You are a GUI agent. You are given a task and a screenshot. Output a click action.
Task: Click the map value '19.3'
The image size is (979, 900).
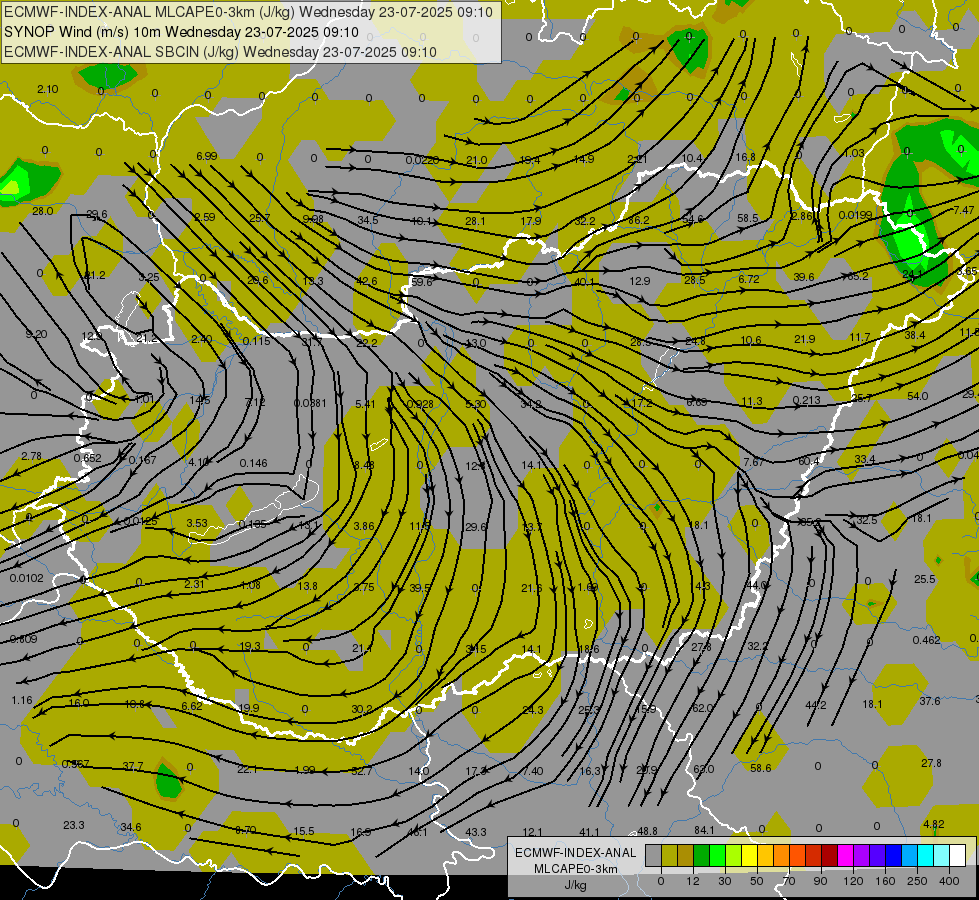pyautogui.click(x=250, y=646)
